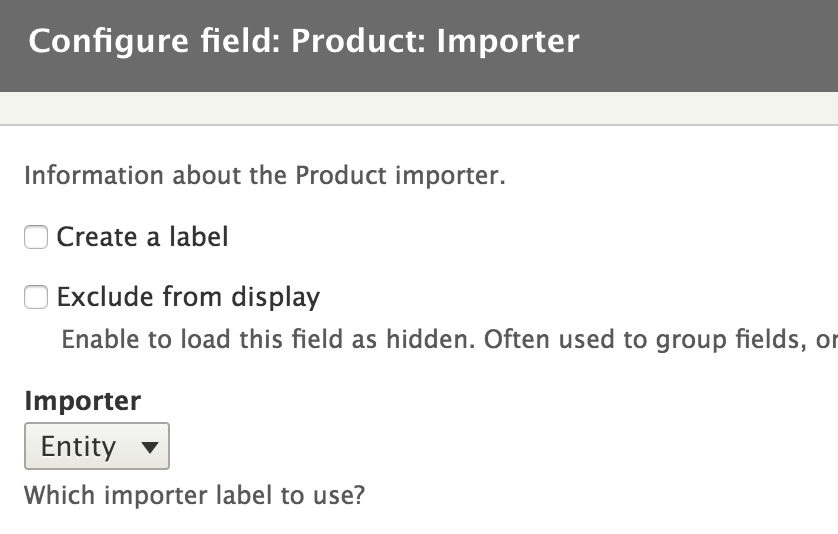Enable the Create a label checkbox
Image resolution: width=838 pixels, height=534 pixels.
click(x=36, y=238)
